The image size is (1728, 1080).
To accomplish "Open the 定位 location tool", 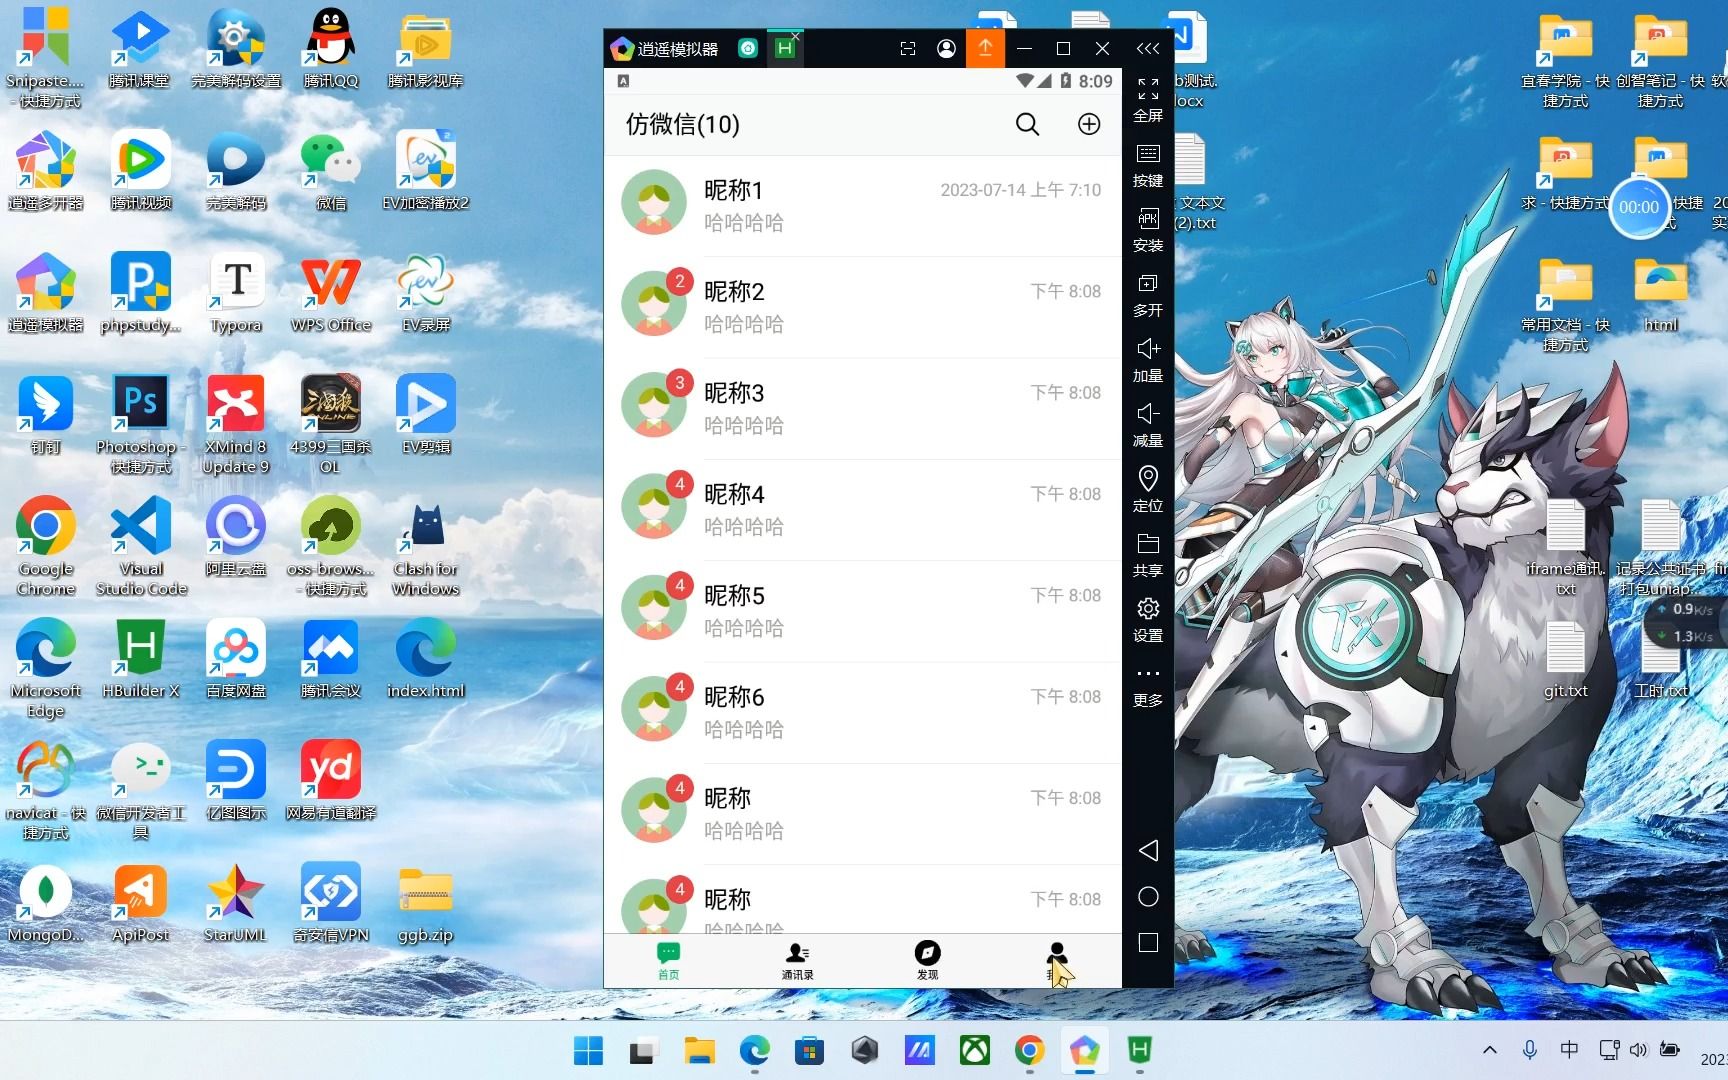I will point(1148,490).
